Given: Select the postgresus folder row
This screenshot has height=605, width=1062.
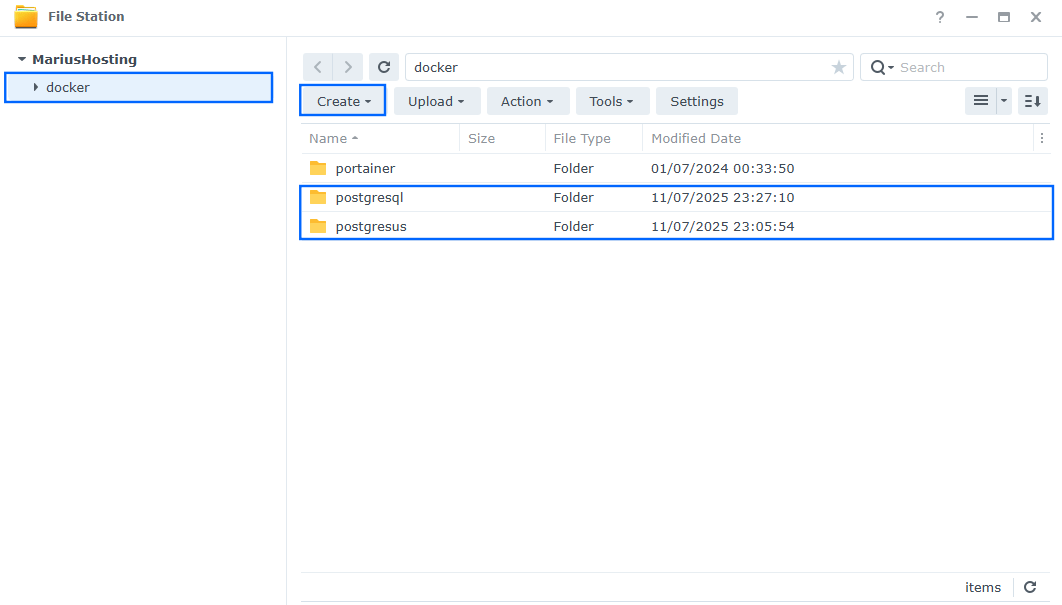Looking at the screenshot, I should point(370,226).
